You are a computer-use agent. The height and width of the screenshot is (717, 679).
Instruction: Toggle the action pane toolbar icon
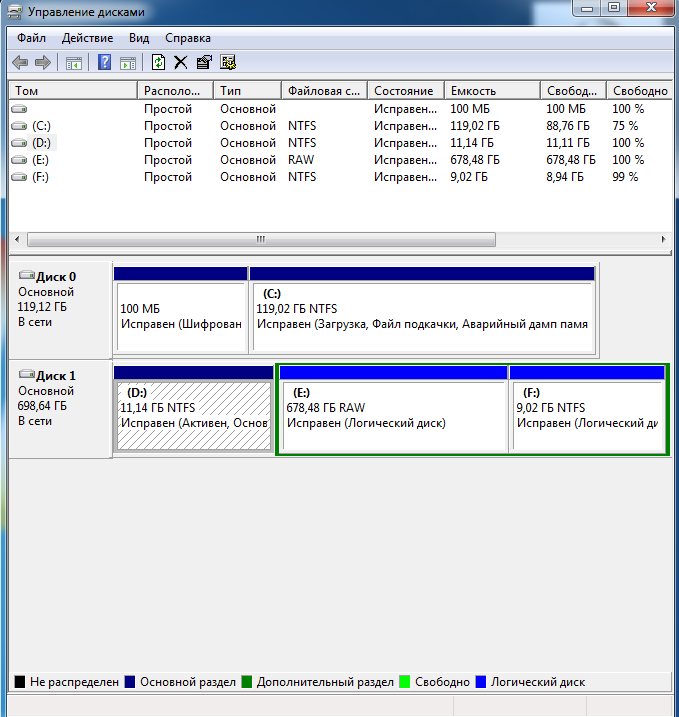point(128,63)
